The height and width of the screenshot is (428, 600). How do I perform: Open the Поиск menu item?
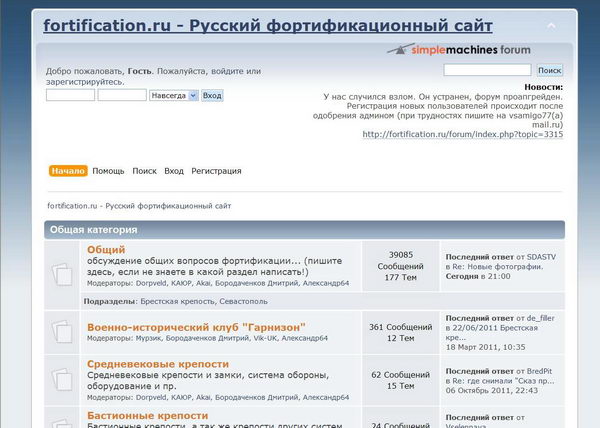point(144,171)
